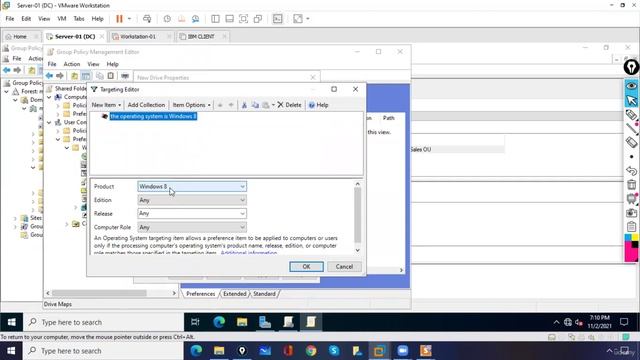Collapse the Forest node in Group Policy tree
Screen dimensions: 640x360
[6, 91]
